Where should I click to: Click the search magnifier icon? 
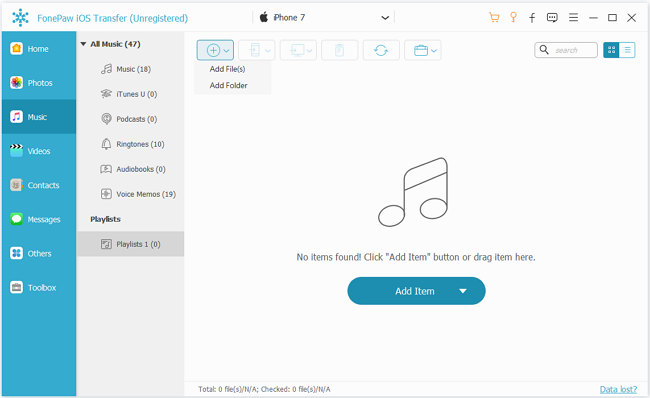coord(544,50)
